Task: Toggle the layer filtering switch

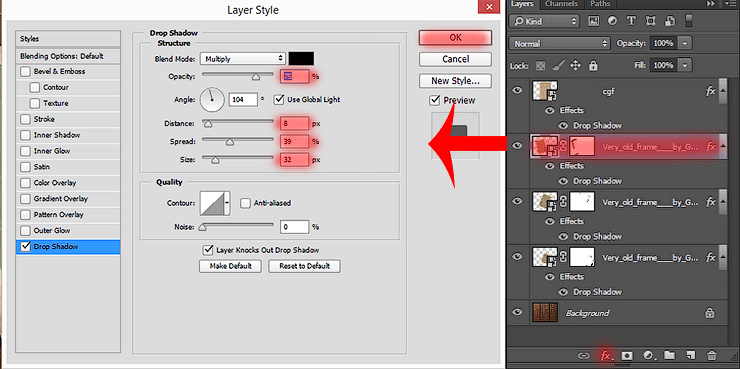Action: [689, 21]
